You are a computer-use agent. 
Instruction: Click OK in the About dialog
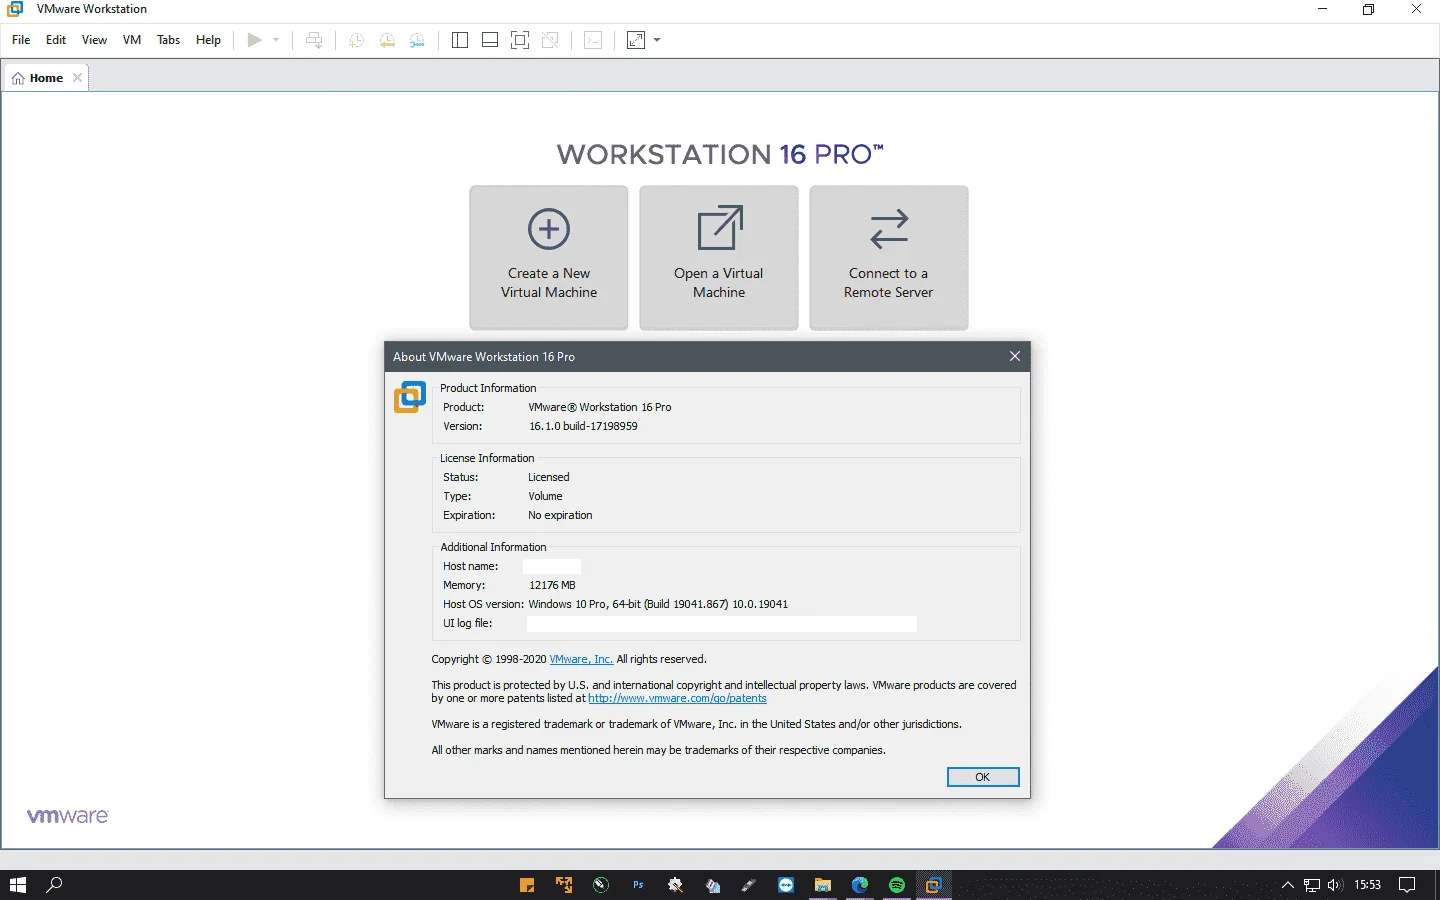[x=983, y=777]
